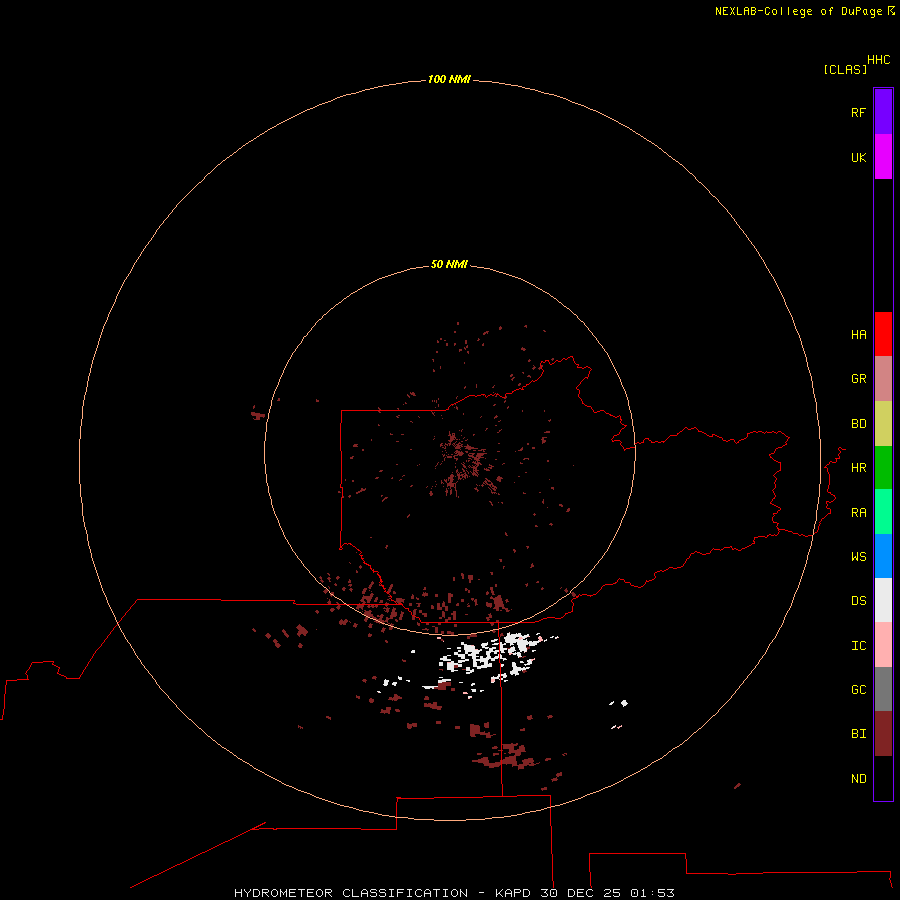The height and width of the screenshot is (900, 900).
Task: Click the HR legend label
Action: click(x=858, y=468)
